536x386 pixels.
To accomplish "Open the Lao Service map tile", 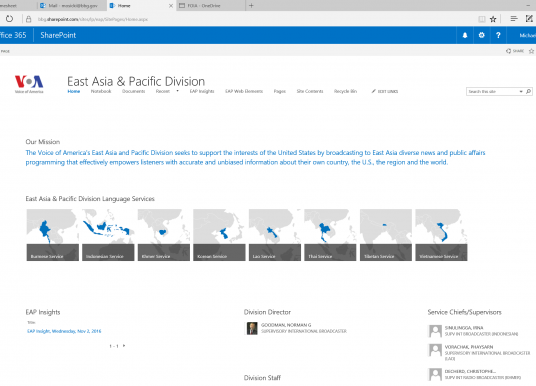I will point(275,235).
